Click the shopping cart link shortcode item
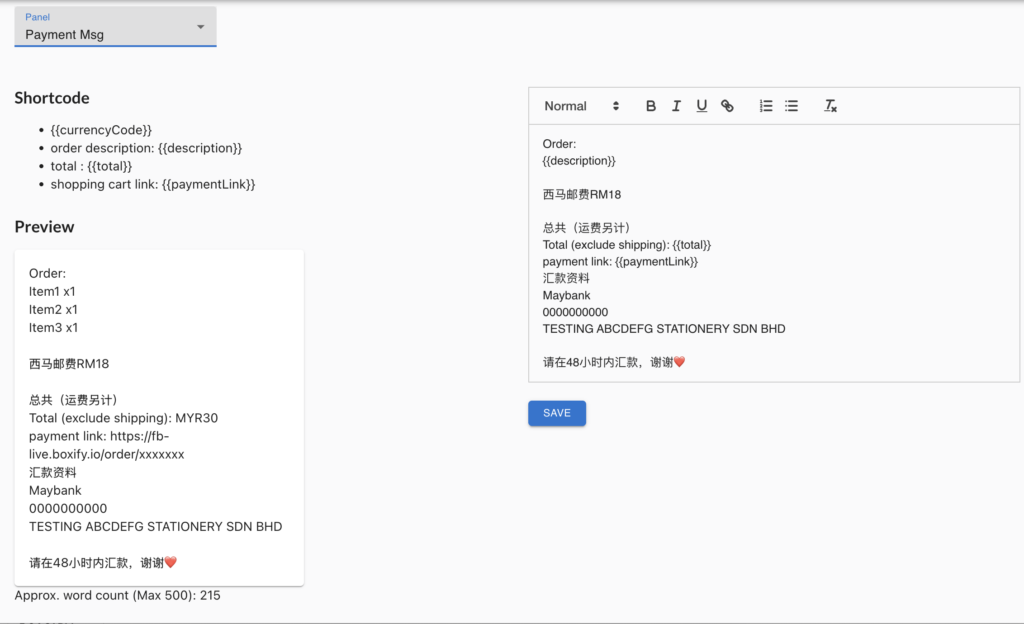The image size is (1024, 624). [x=153, y=184]
